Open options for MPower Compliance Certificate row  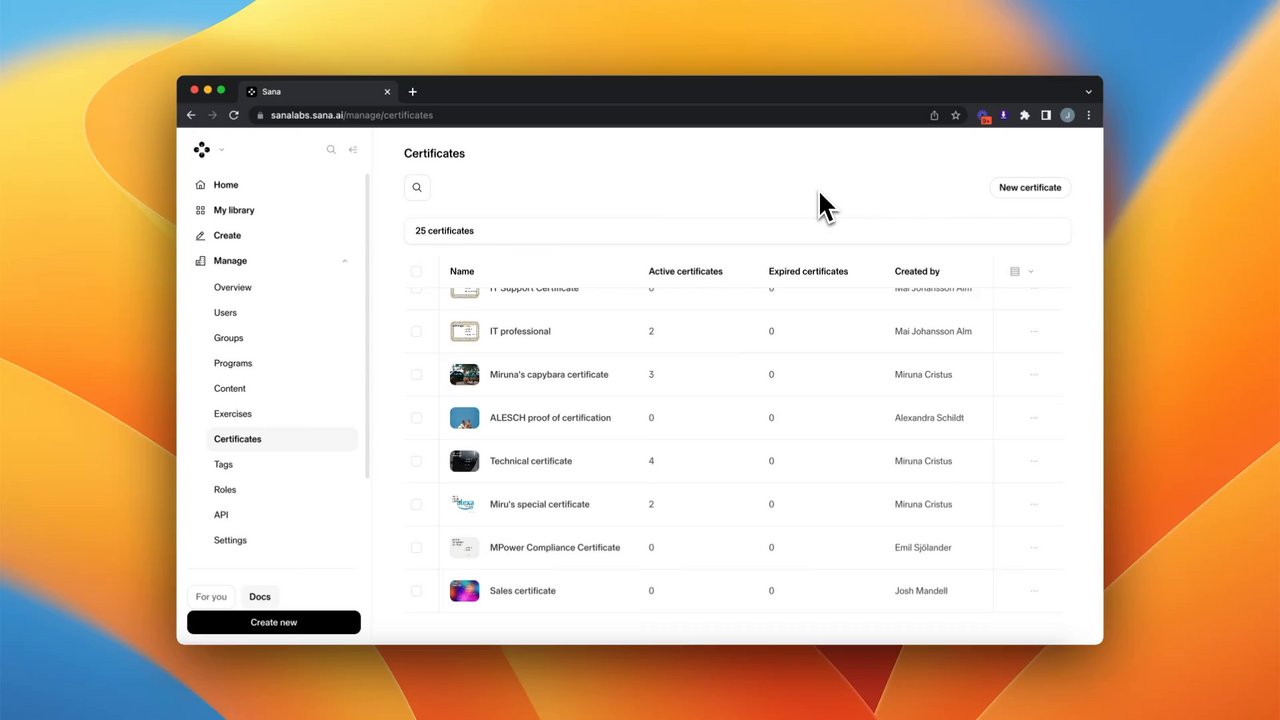coord(1034,547)
